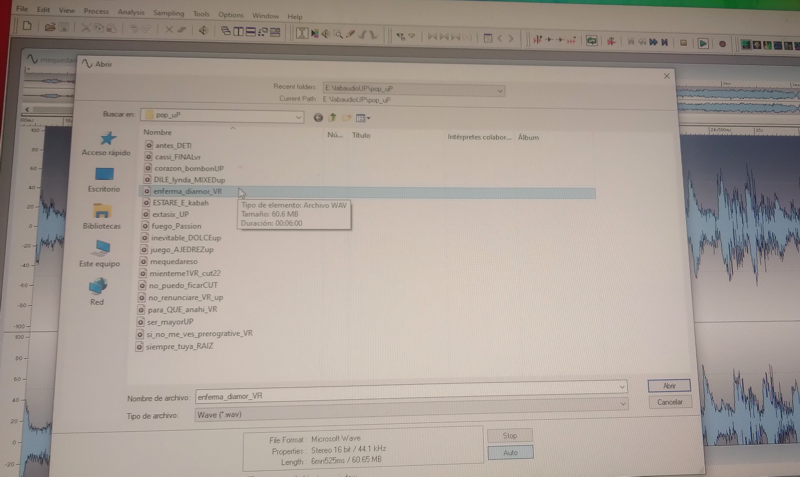800x477 pixels.
Task: Expand the Recent folders dropdown
Action: coord(500,91)
